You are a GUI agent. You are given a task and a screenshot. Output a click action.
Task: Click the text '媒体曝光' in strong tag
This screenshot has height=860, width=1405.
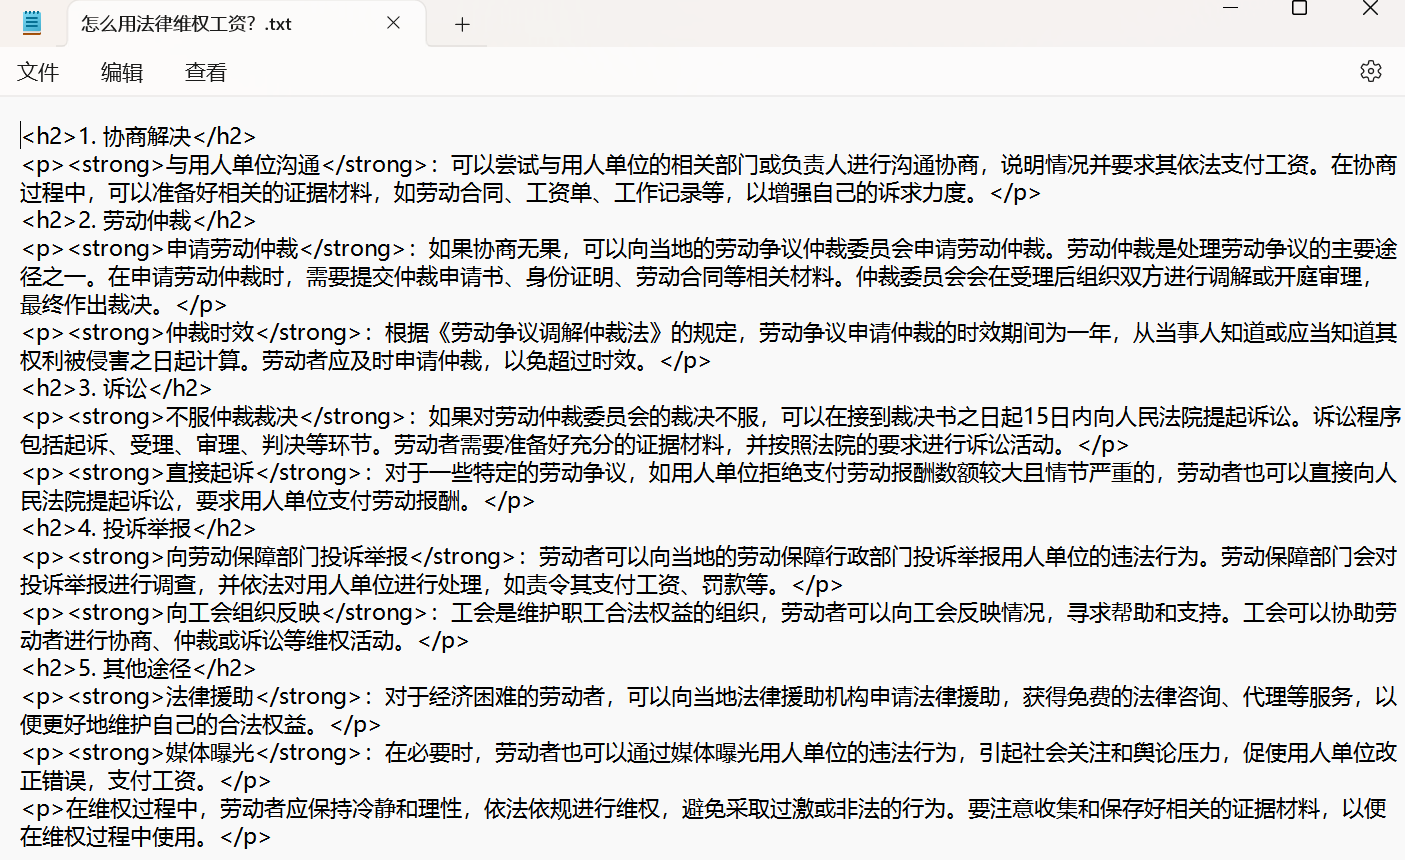pyautogui.click(x=210, y=753)
